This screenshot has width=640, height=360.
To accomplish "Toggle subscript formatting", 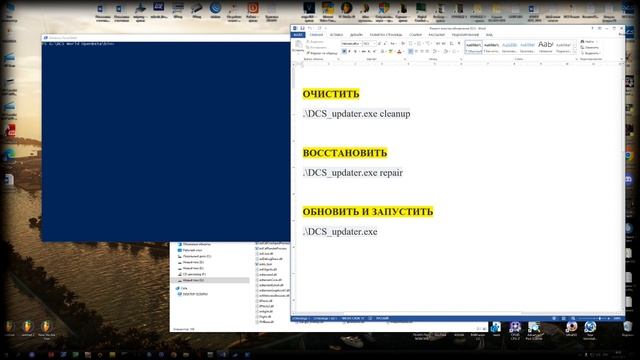I will point(369,51).
